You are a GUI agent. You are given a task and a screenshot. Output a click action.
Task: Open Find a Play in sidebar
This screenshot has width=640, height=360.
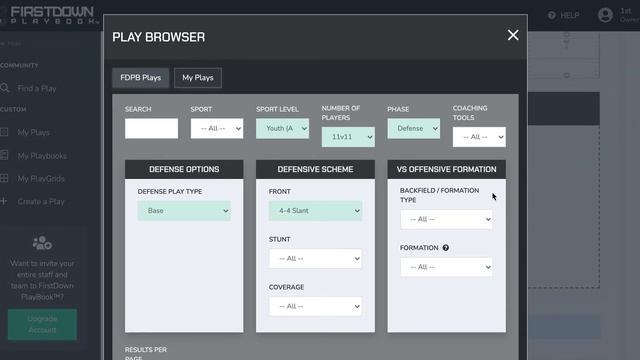(37, 89)
